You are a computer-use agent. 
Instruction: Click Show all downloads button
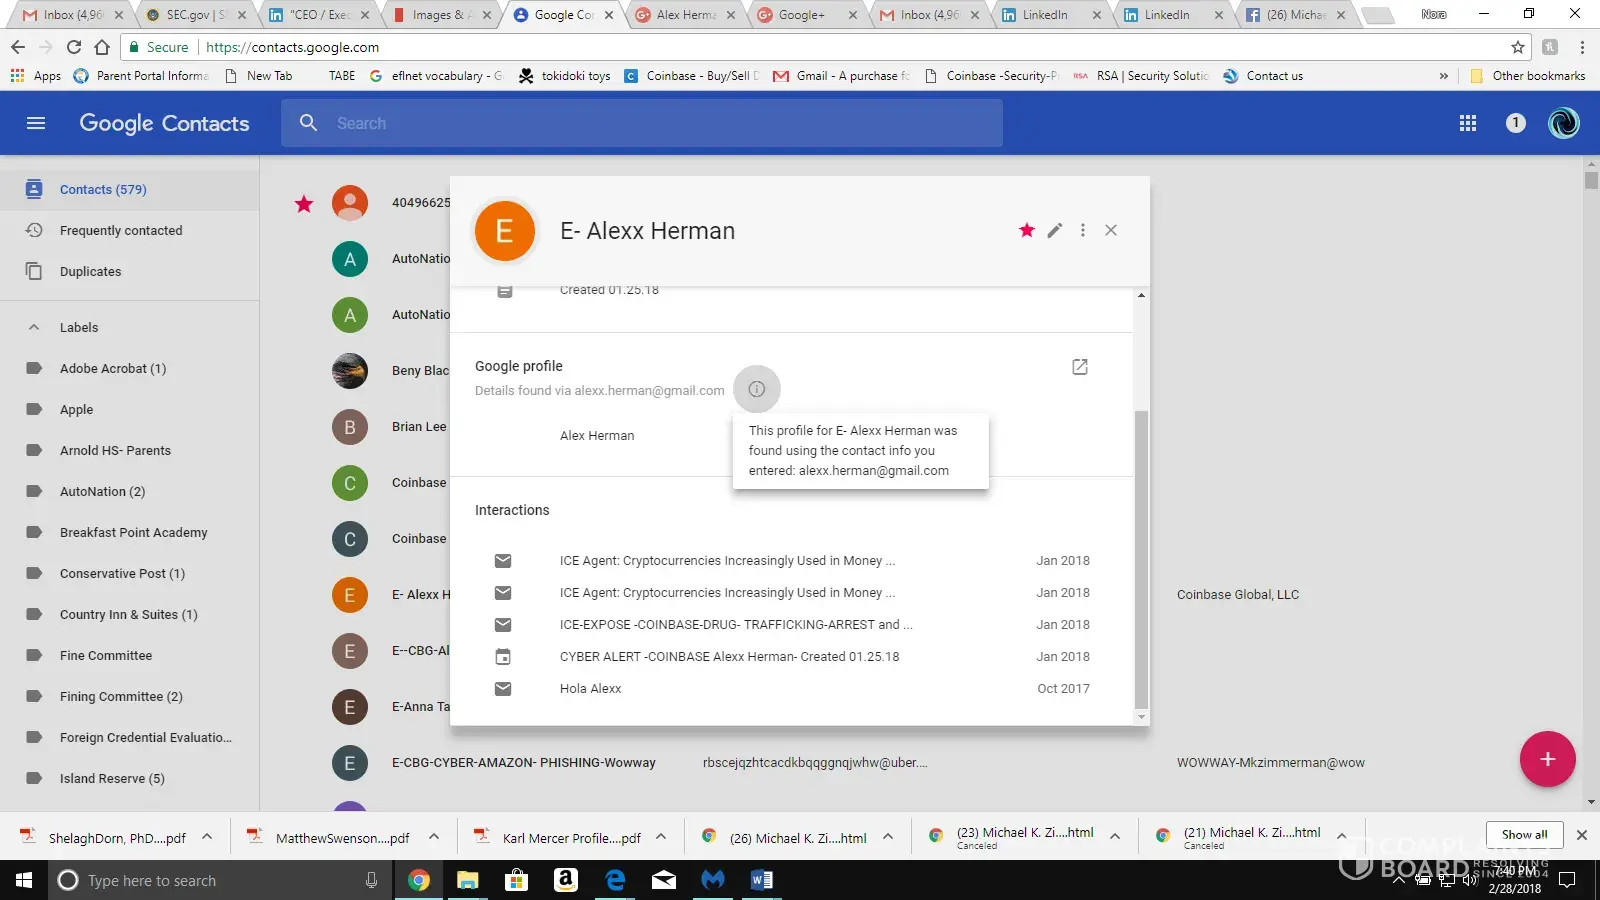1523,835
